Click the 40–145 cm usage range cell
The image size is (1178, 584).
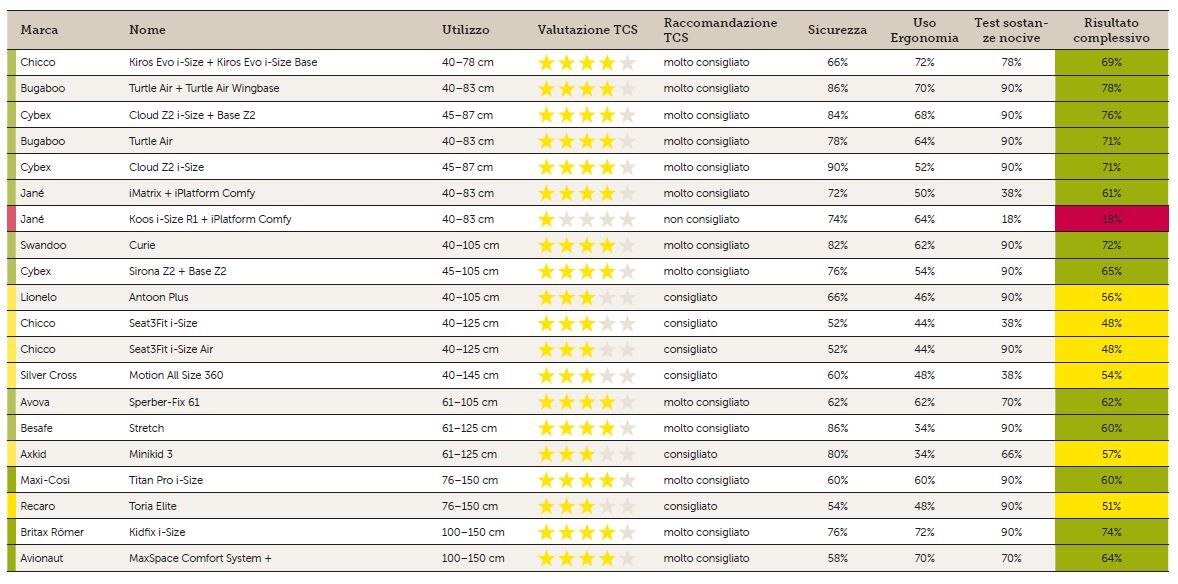470,376
